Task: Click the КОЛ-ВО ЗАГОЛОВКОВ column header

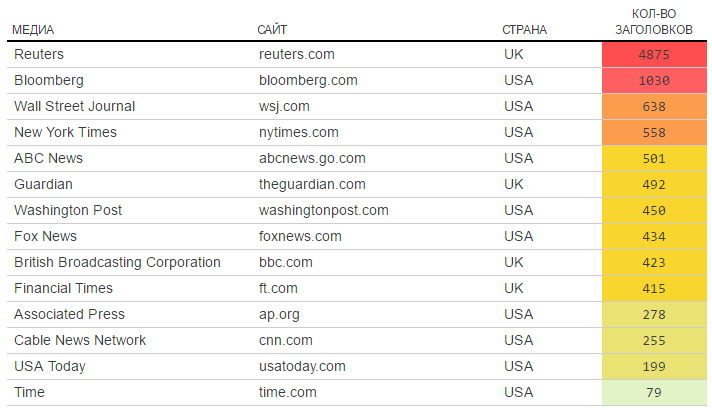Action: [x=654, y=22]
